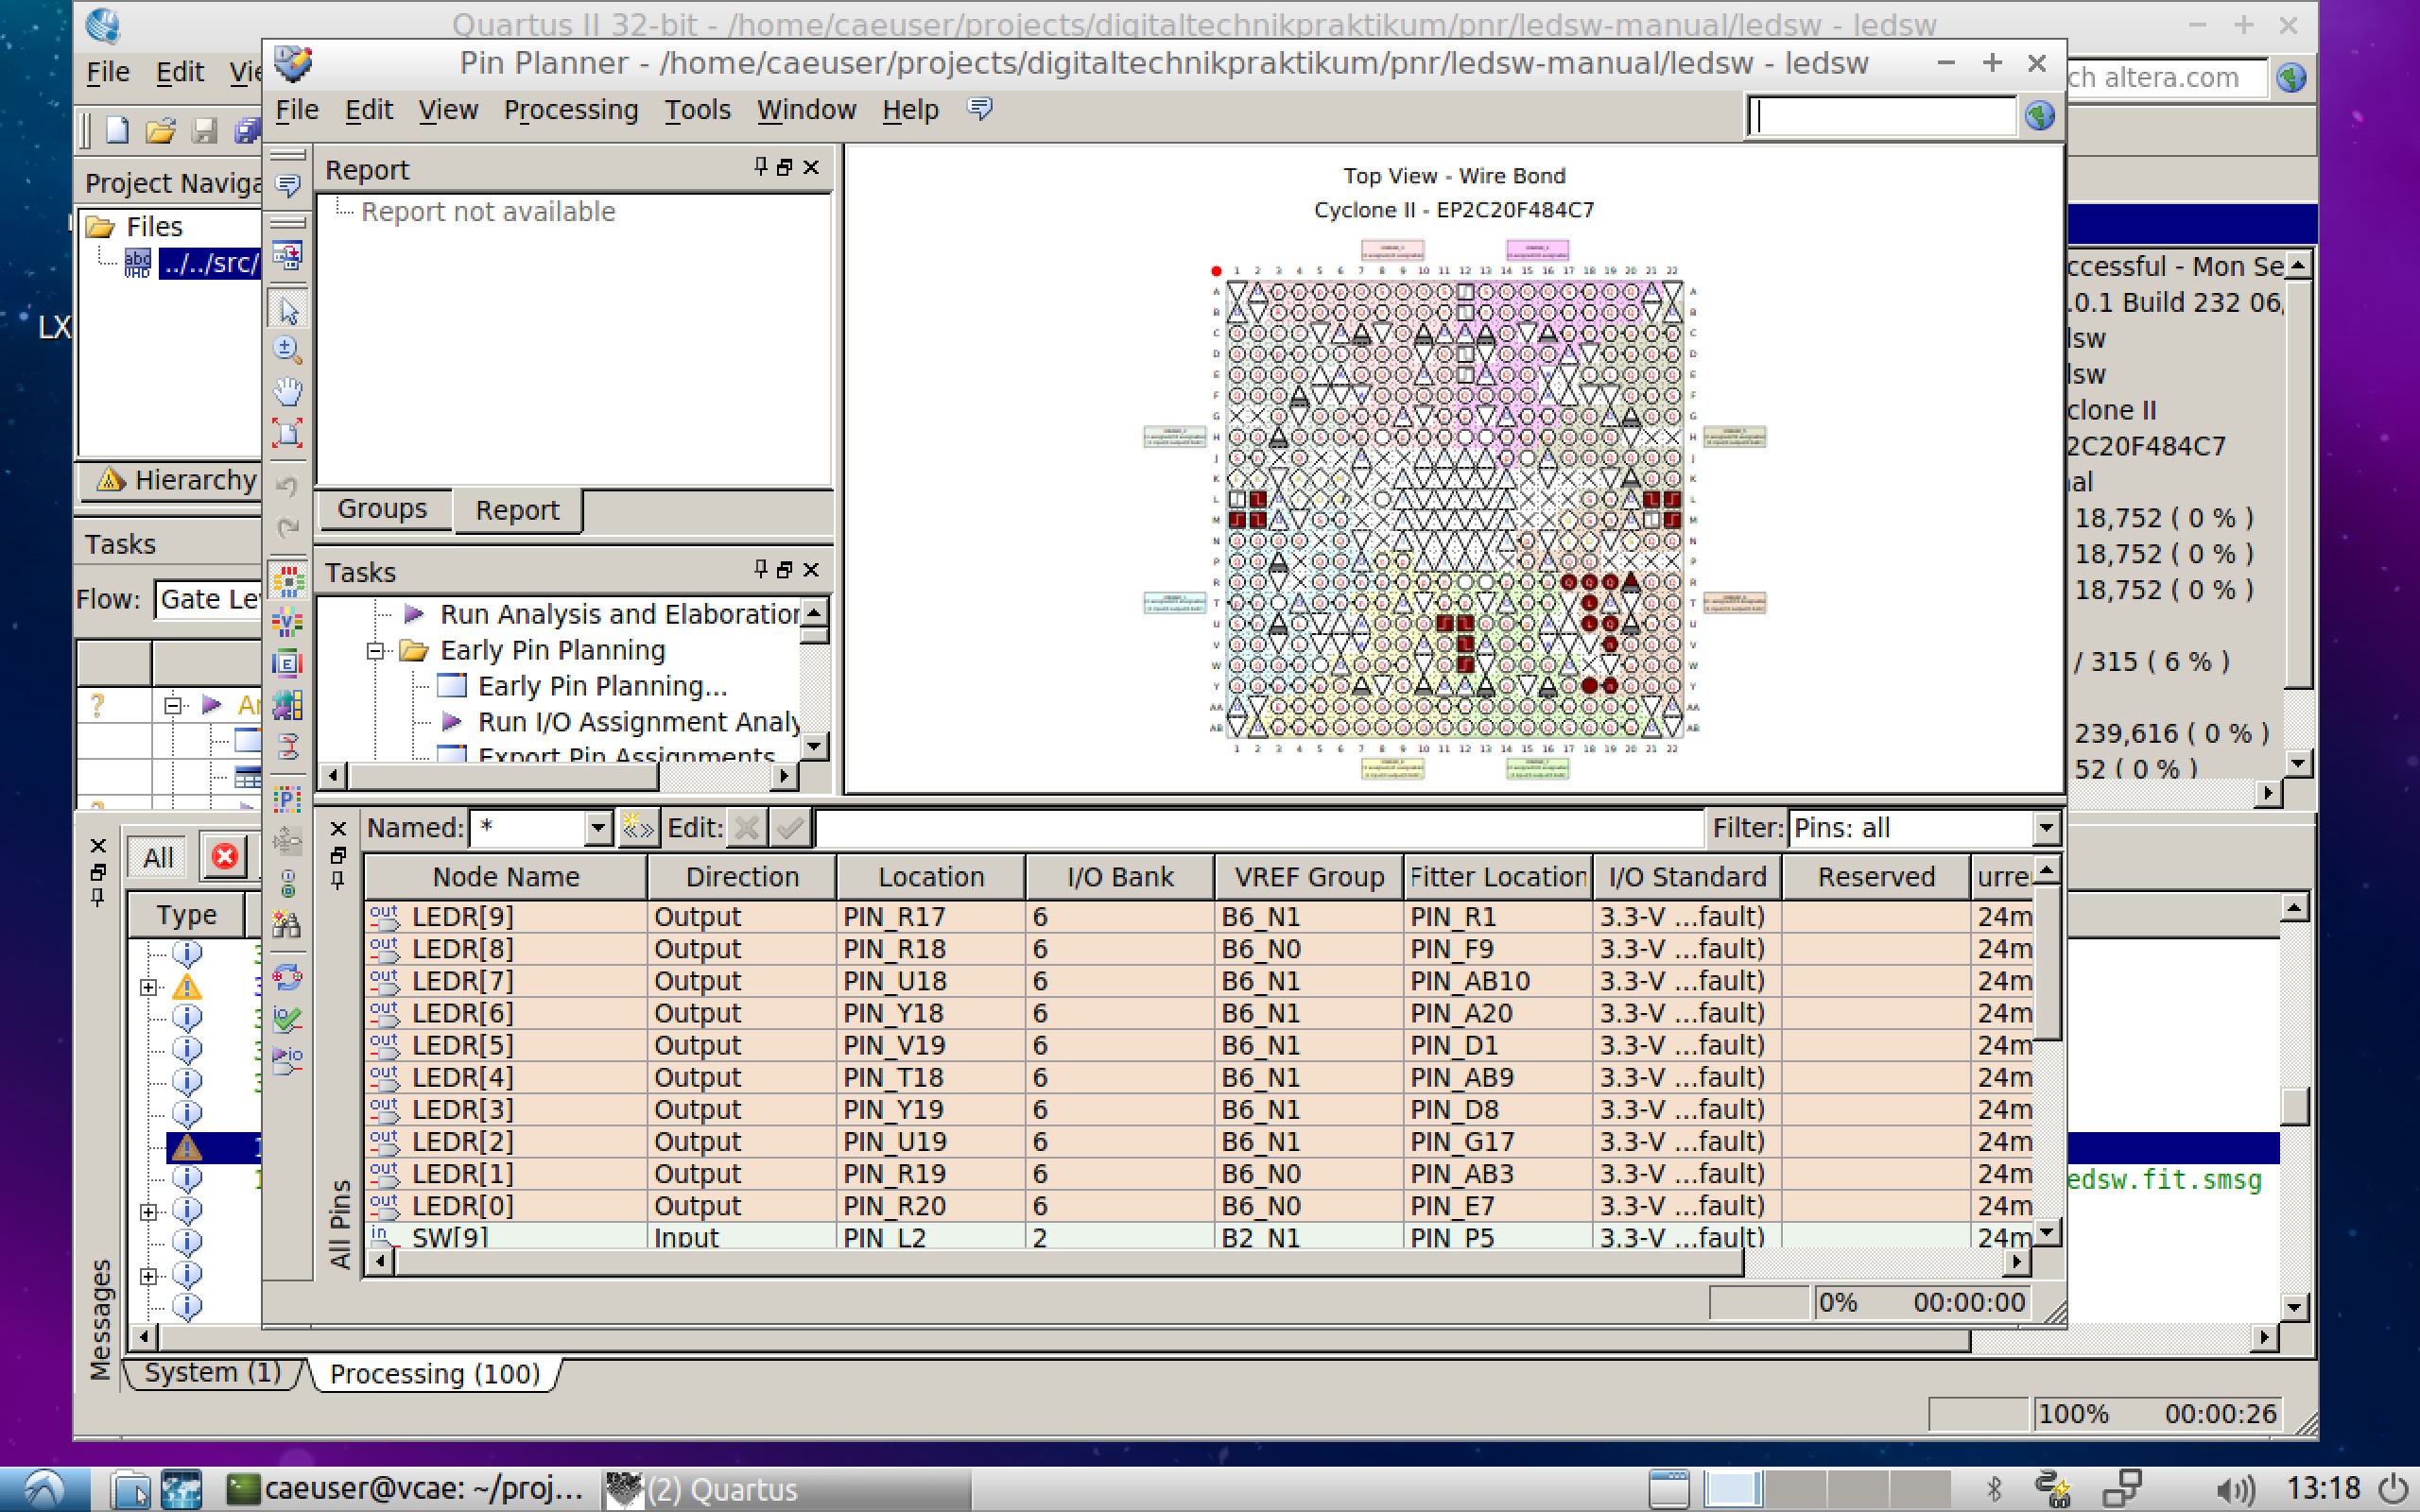Click the puzzle-piece grid toolbar icon
The image size is (2420, 1512).
[x=288, y=704]
